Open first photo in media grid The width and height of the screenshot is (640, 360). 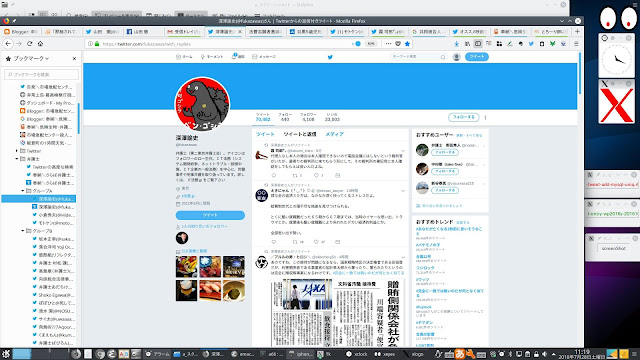click(187, 267)
